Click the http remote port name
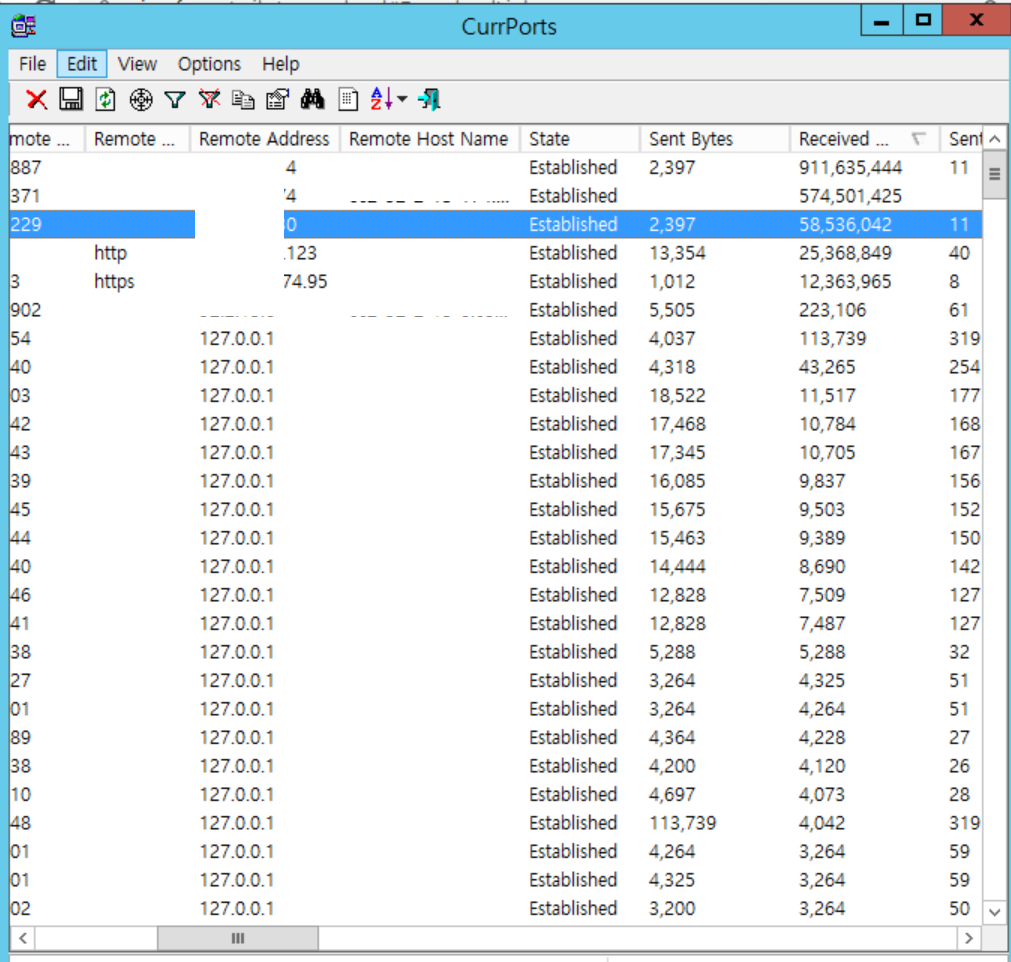 [110, 253]
